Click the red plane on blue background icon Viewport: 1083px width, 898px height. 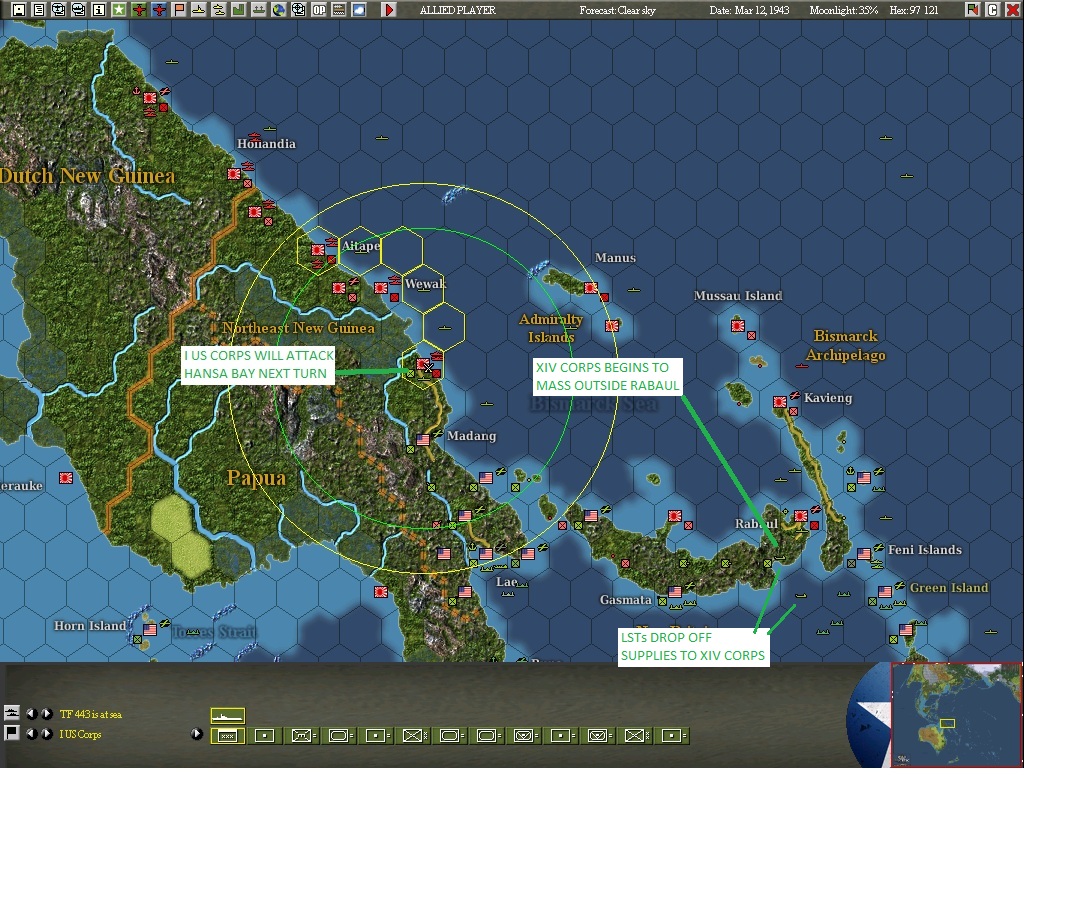tap(159, 10)
